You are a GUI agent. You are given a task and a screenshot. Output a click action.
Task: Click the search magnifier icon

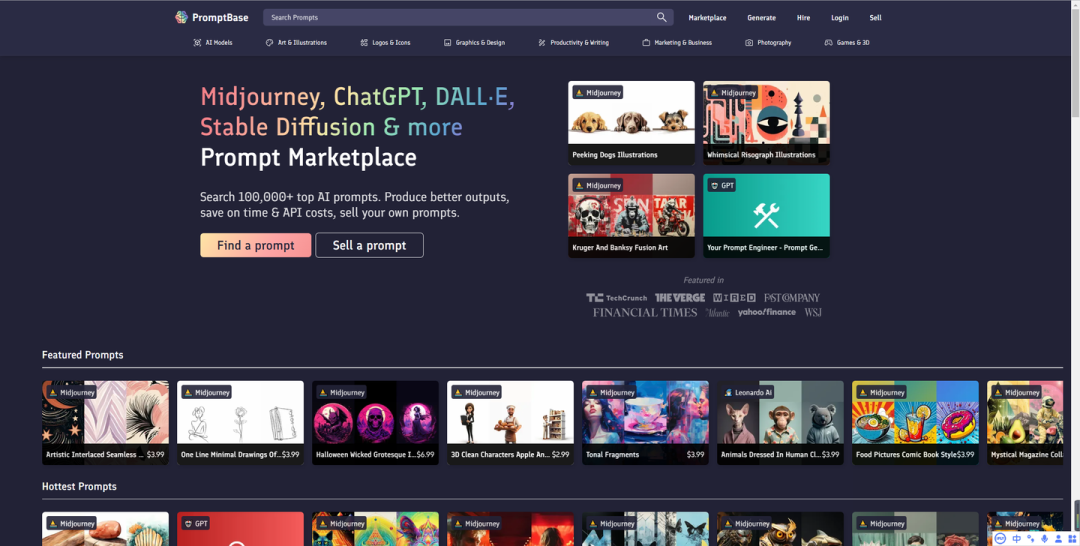coord(661,17)
